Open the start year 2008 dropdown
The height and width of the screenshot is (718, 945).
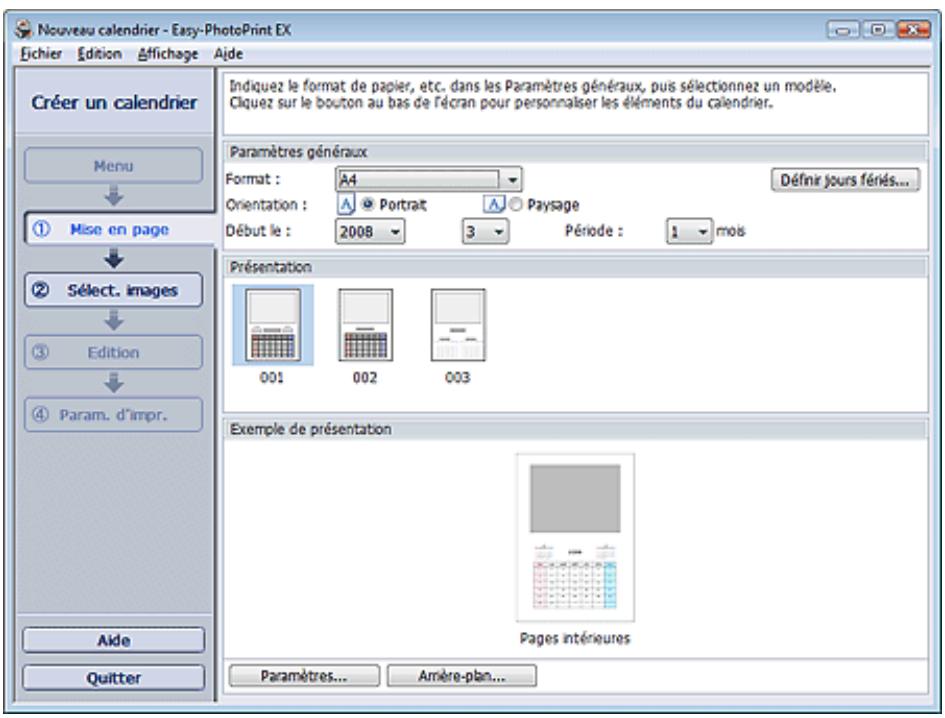pos(369,231)
